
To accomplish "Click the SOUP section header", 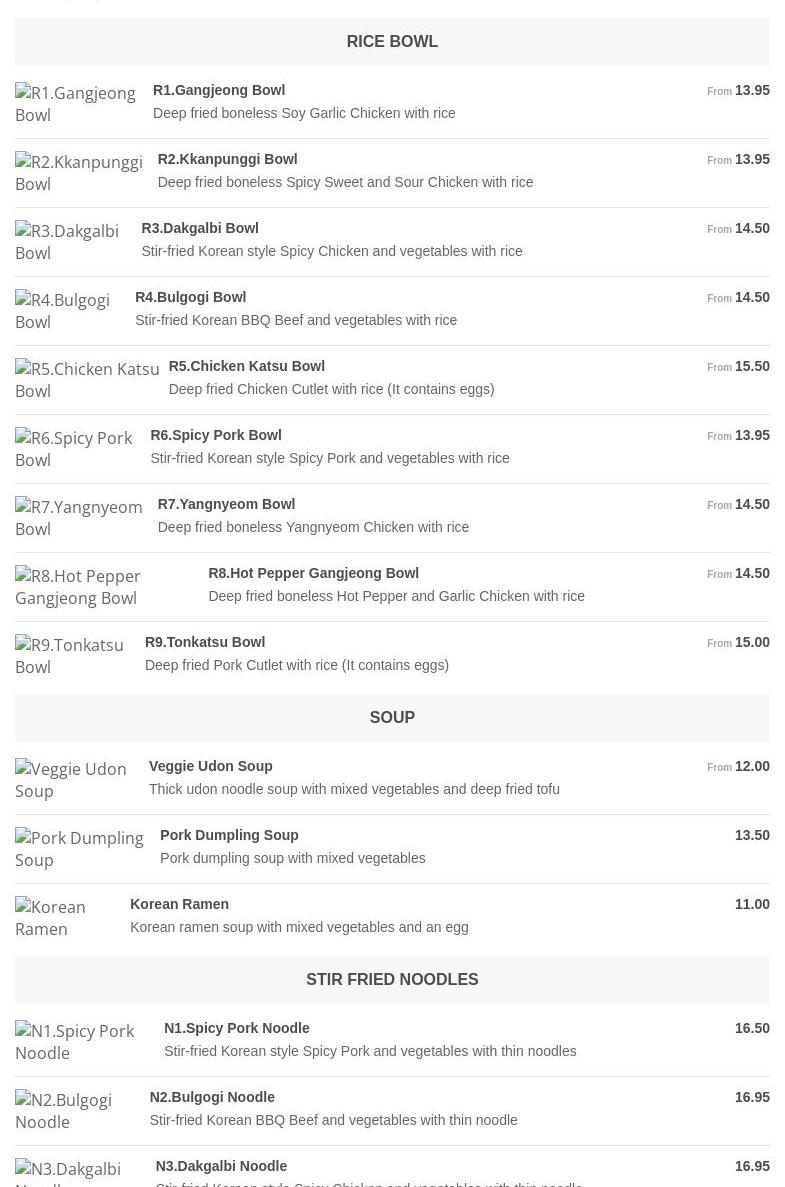I will tap(392, 718).
